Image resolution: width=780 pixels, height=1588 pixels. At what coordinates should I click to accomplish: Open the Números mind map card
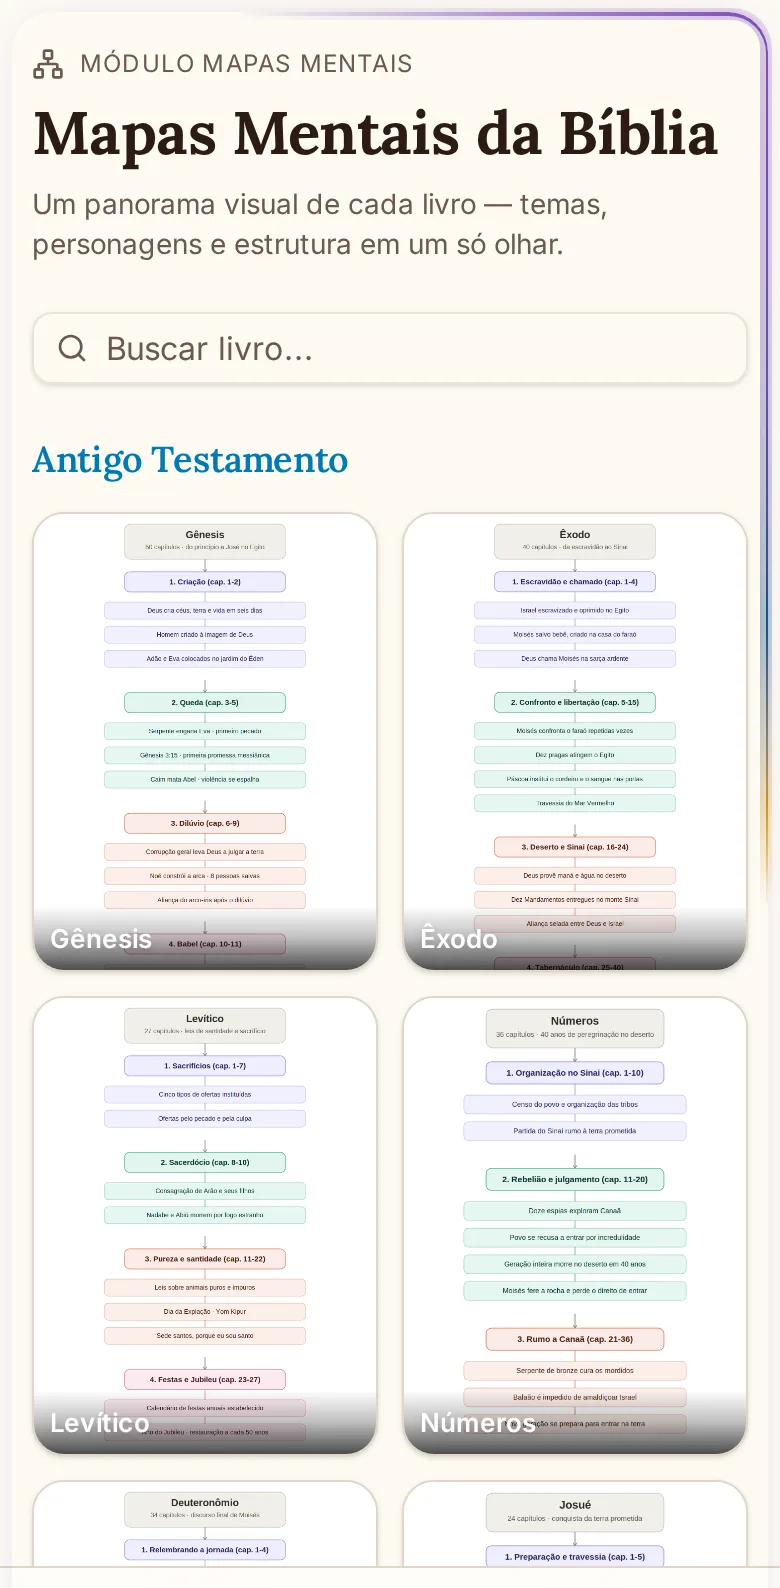pos(575,1225)
